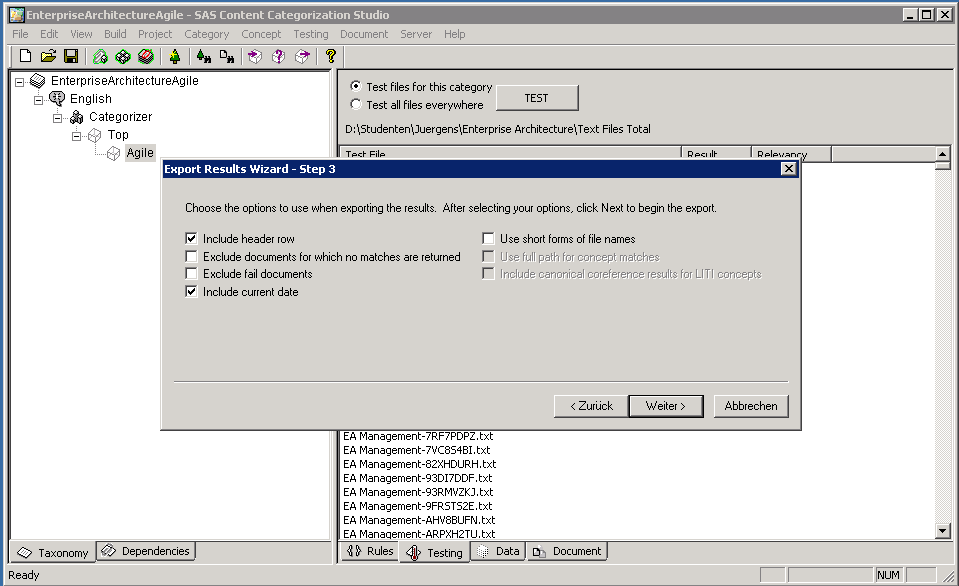Collapse the English tree node
959x586 pixels.
click(39, 100)
